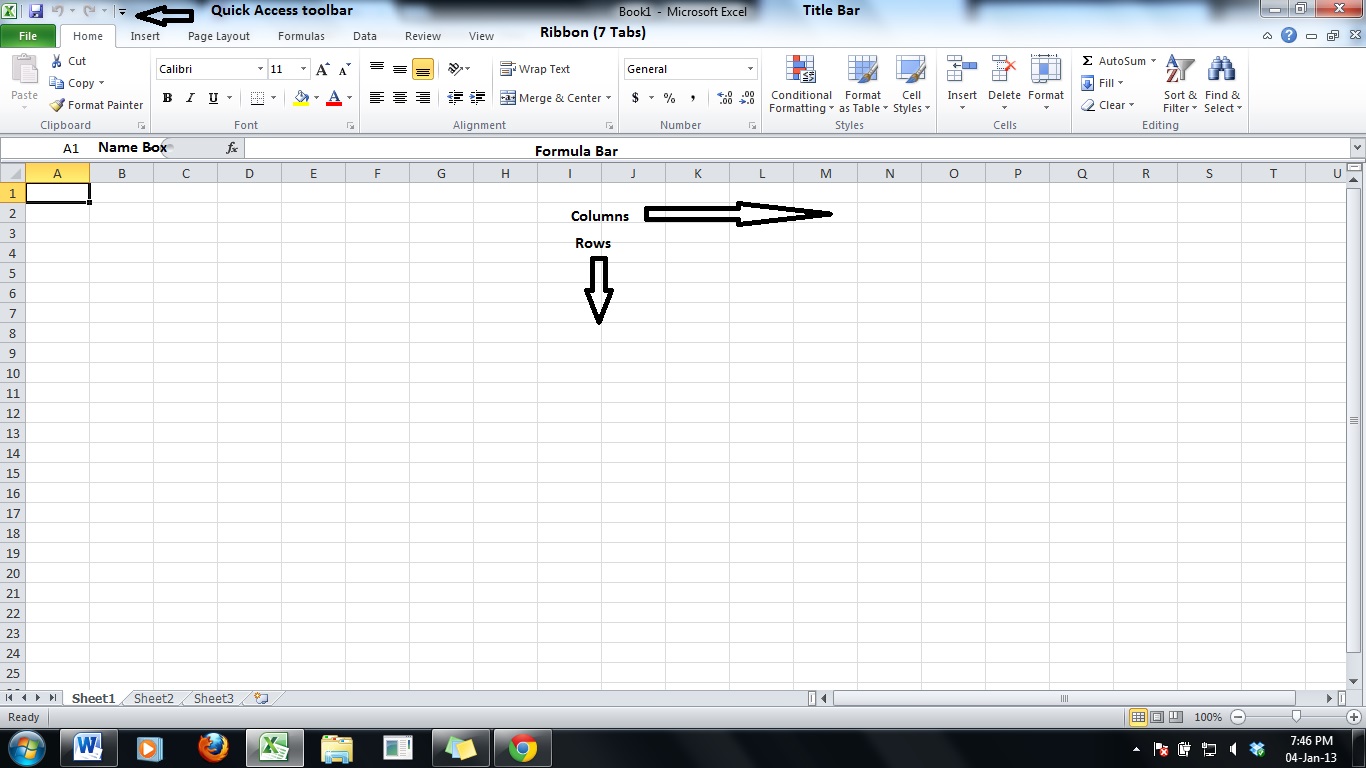Screen dimensions: 1366x768
Task: Click the AutoSum sigma icon
Action: point(1088,61)
